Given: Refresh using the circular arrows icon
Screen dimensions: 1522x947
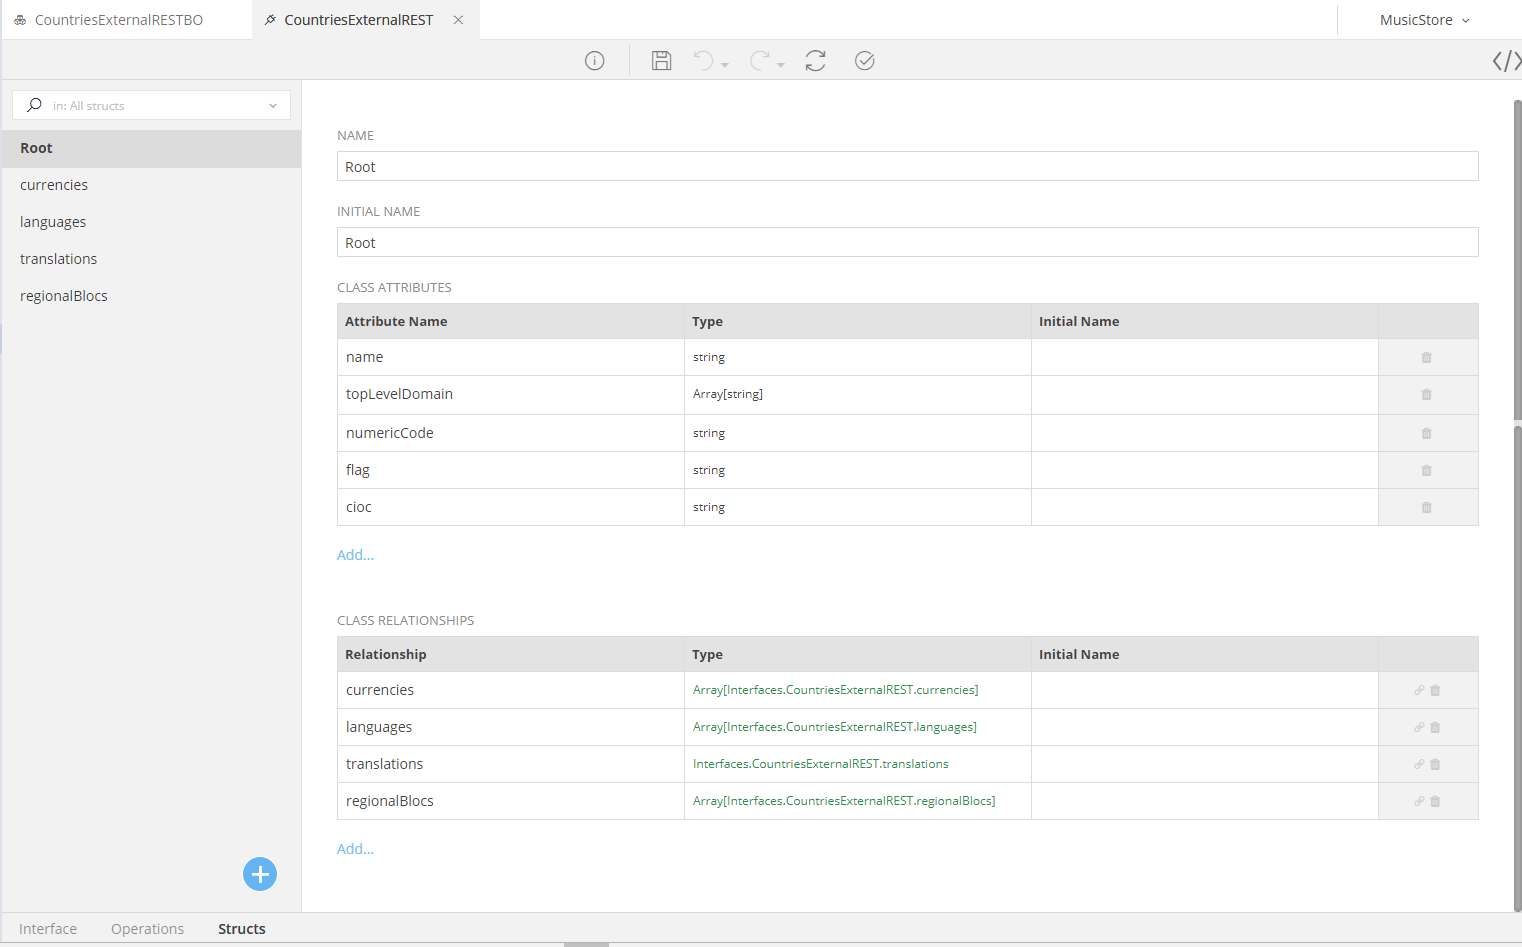Looking at the screenshot, I should click(815, 61).
